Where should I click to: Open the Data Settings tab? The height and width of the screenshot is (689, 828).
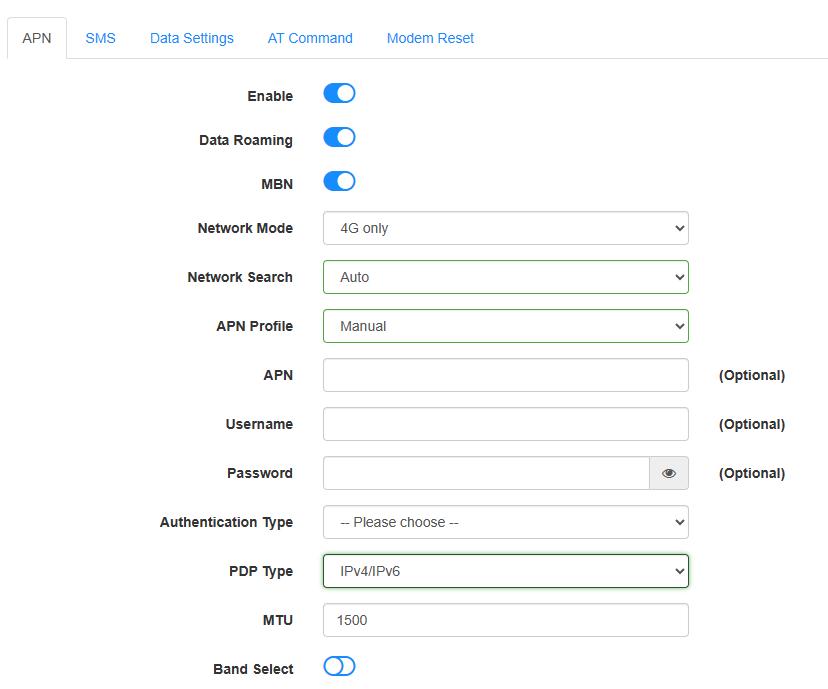click(192, 38)
